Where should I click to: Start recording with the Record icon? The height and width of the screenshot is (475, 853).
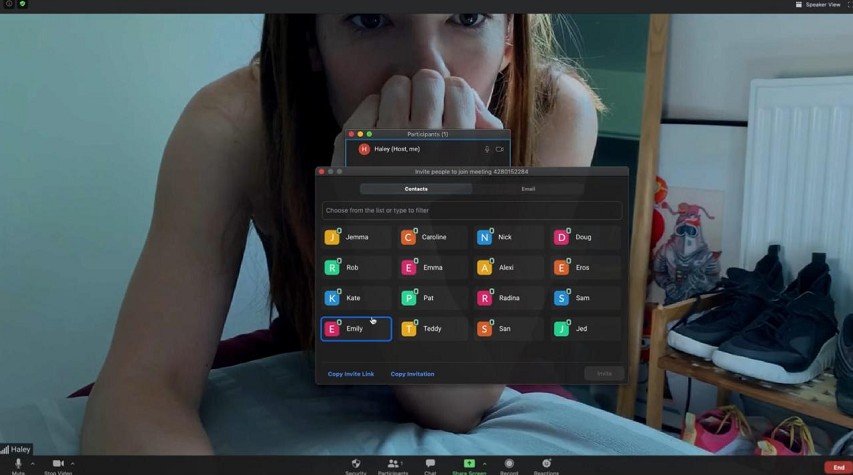(509, 464)
